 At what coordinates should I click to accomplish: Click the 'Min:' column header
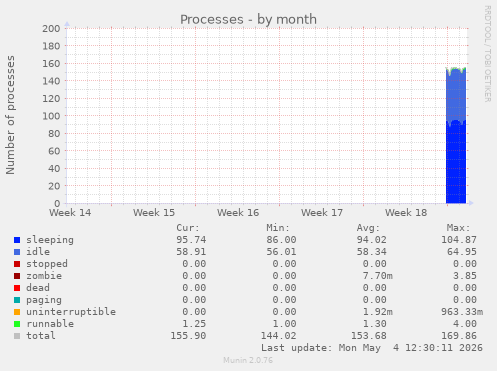278,228
